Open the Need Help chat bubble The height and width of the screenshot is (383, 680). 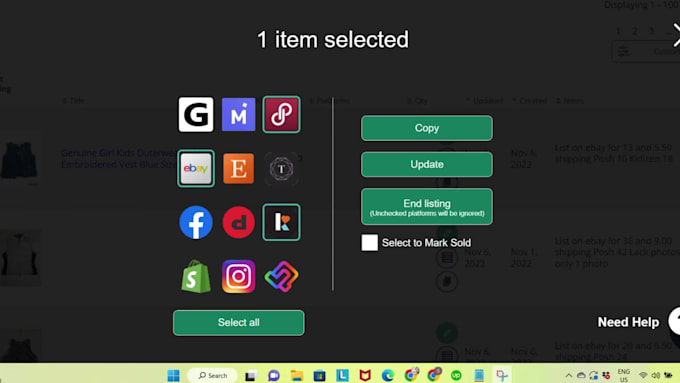click(674, 321)
